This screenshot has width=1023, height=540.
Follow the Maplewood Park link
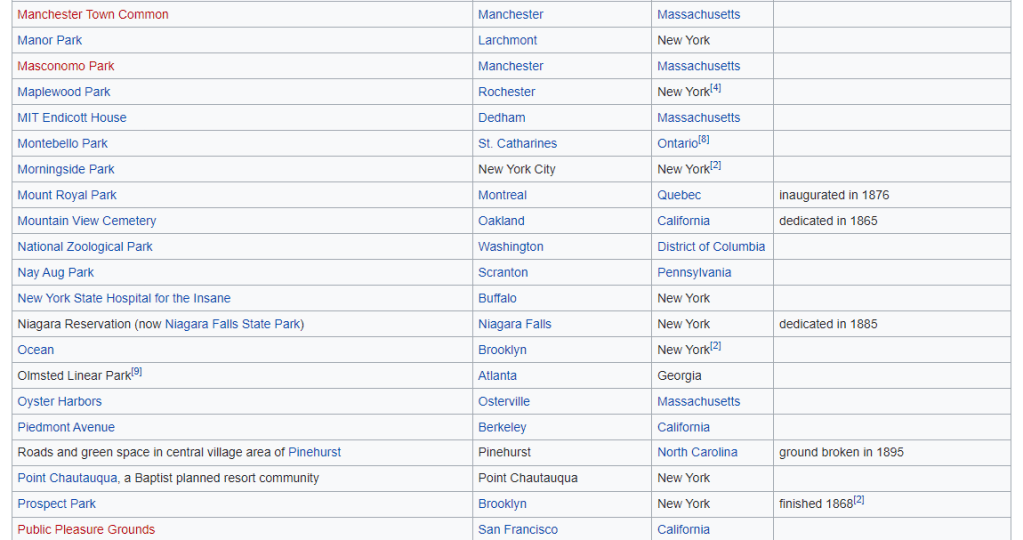(64, 92)
